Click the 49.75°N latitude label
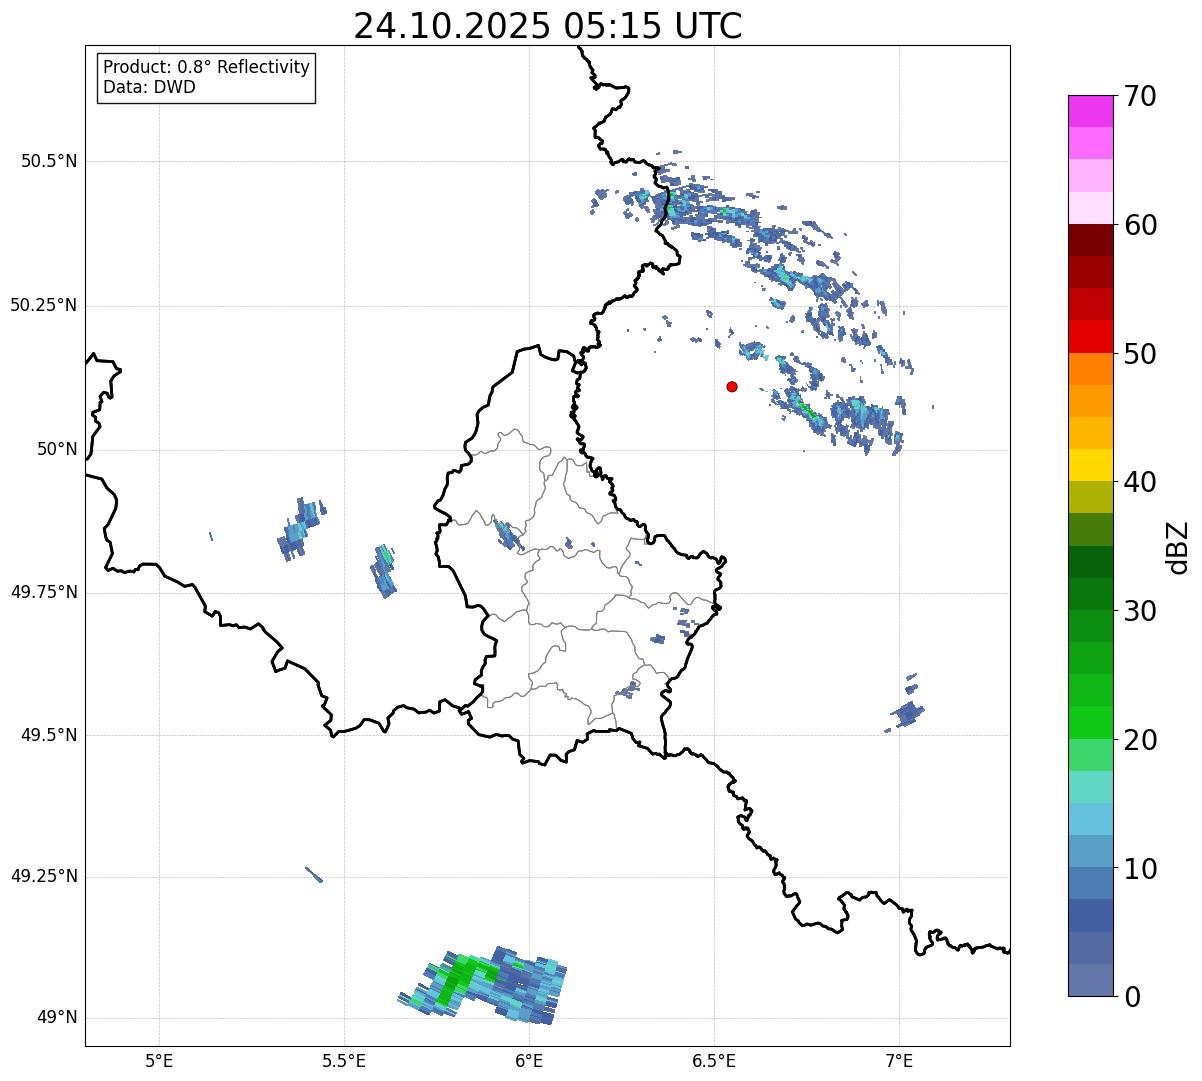The height and width of the screenshot is (1081, 1202). point(44,592)
